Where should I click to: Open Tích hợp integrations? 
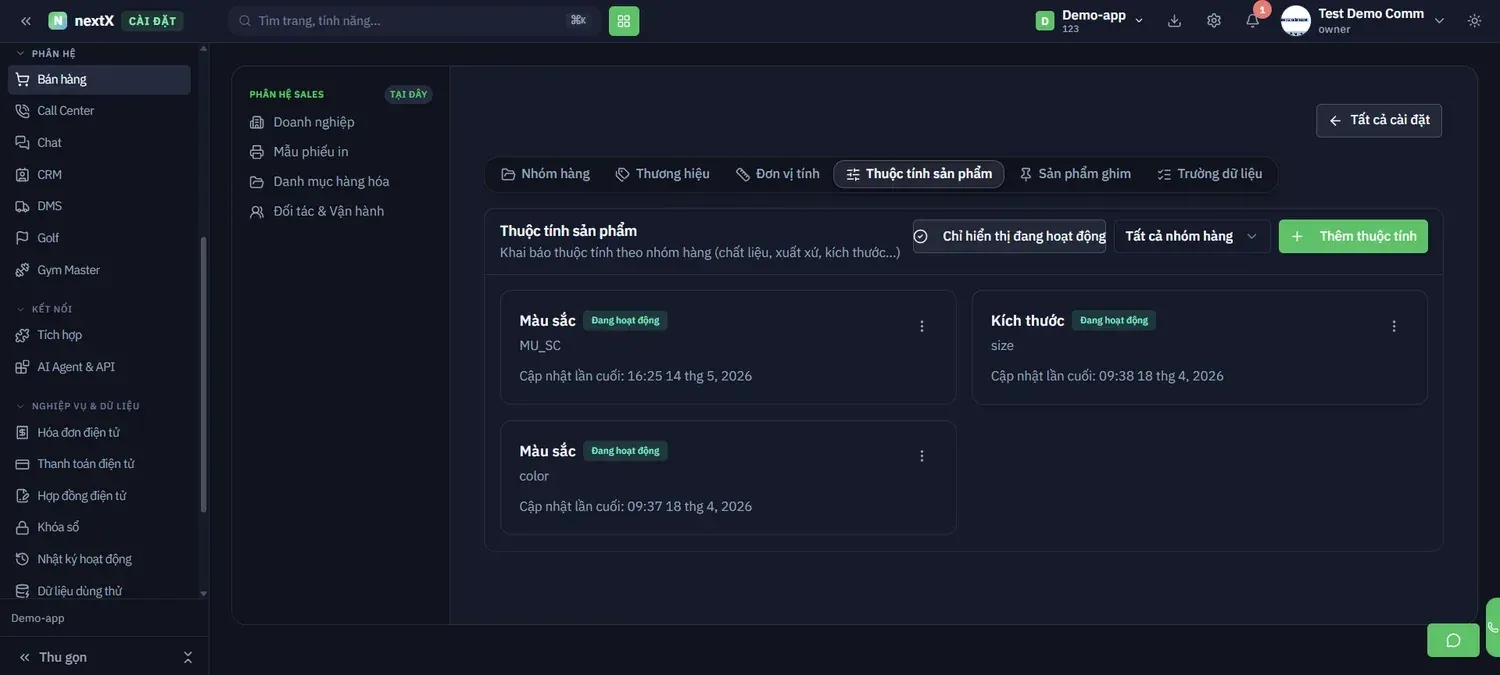click(x=99, y=335)
